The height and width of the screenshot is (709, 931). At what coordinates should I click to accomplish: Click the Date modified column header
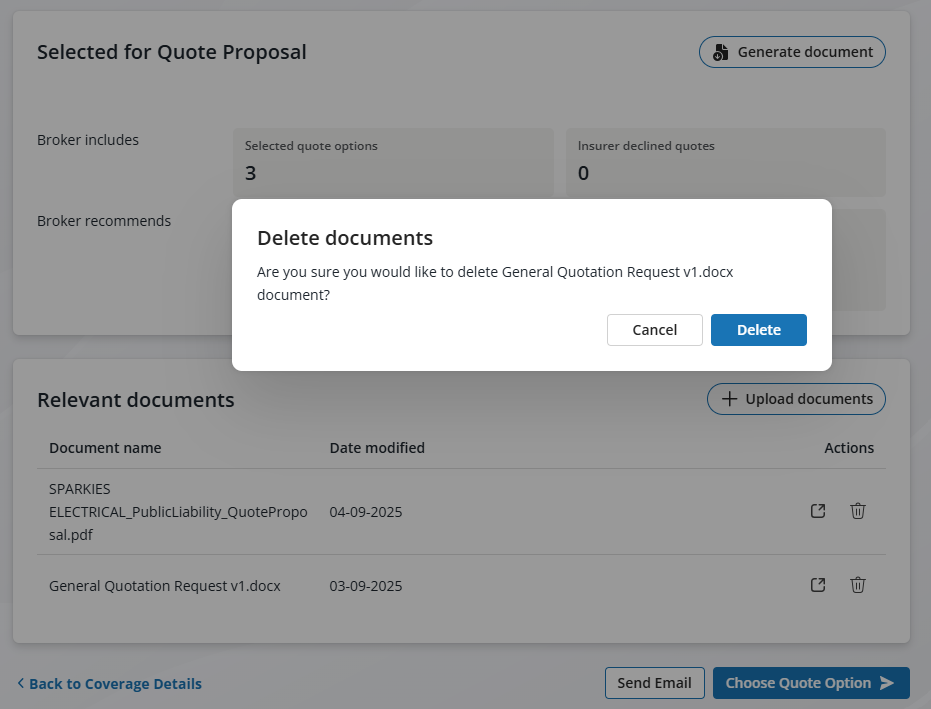pos(377,448)
